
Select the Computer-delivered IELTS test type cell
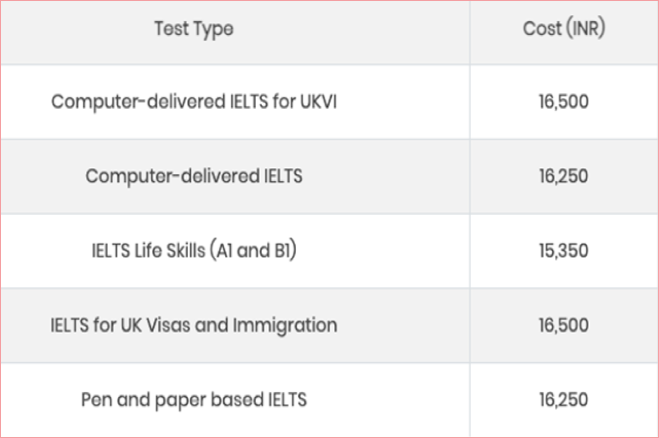[194, 176]
